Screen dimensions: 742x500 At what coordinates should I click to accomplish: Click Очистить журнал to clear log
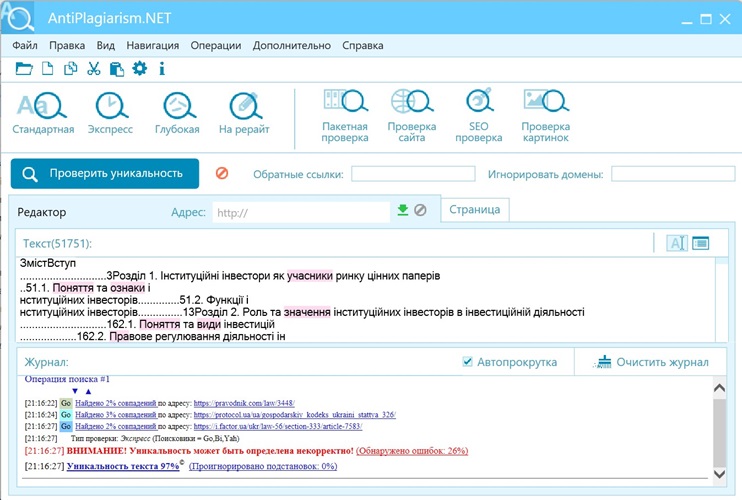(652, 362)
